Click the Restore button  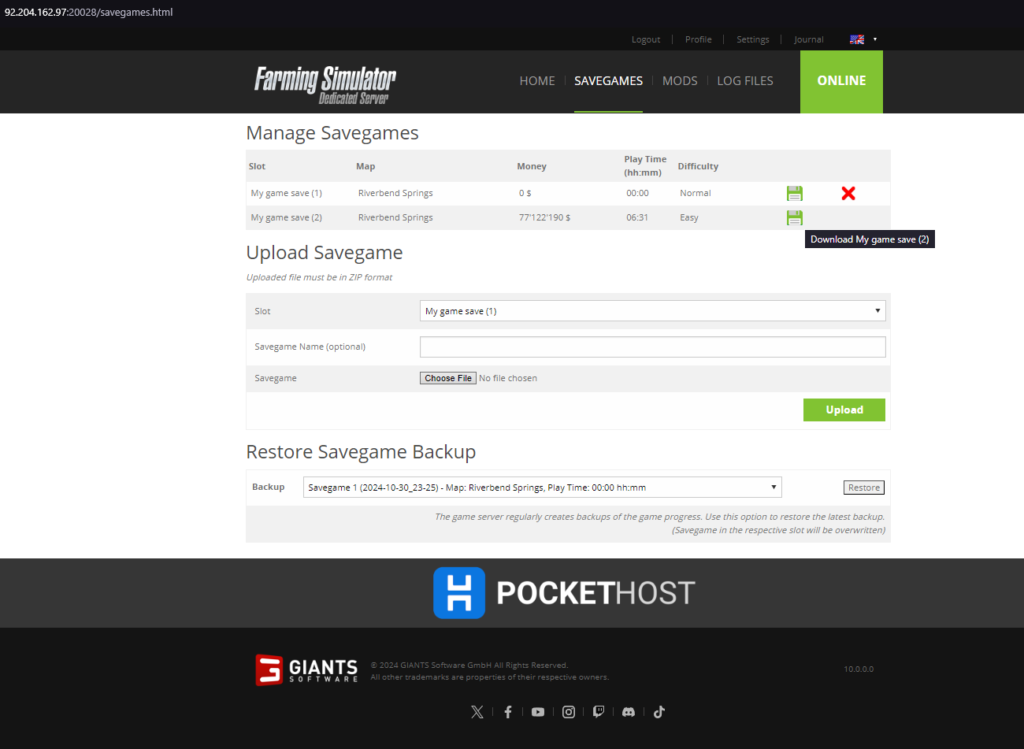tap(864, 487)
